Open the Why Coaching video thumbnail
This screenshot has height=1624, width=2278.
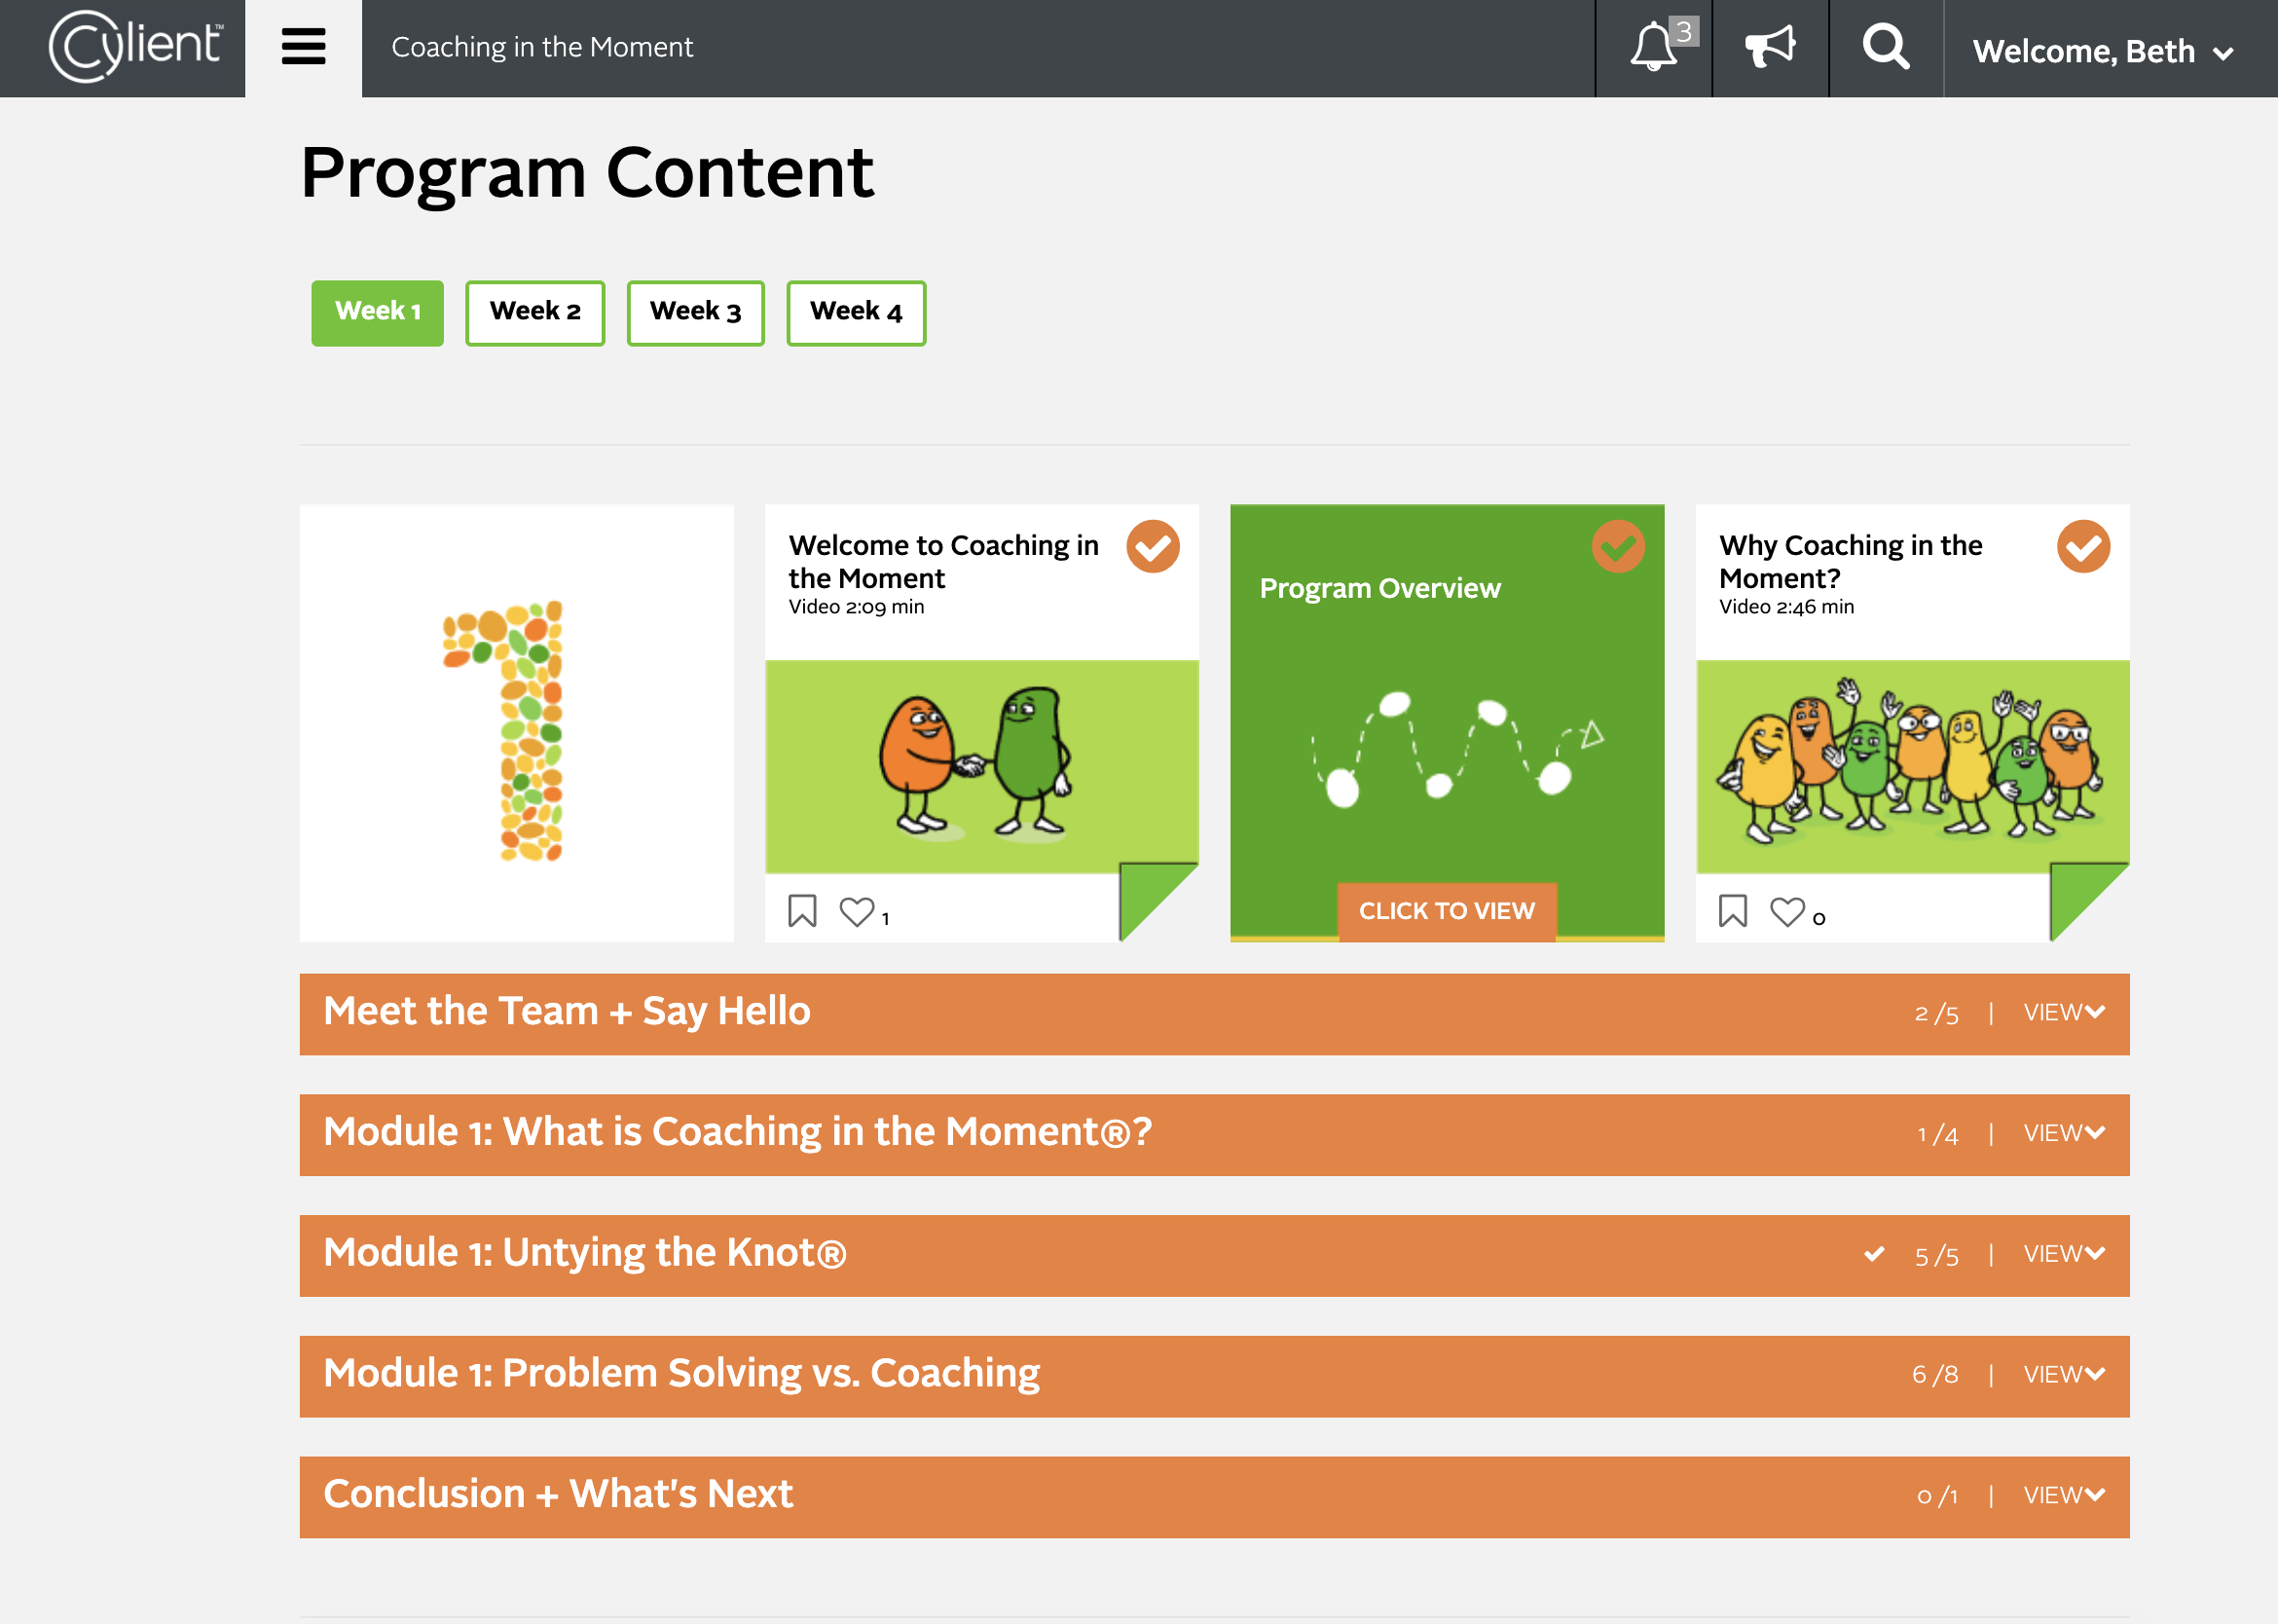(x=1911, y=766)
